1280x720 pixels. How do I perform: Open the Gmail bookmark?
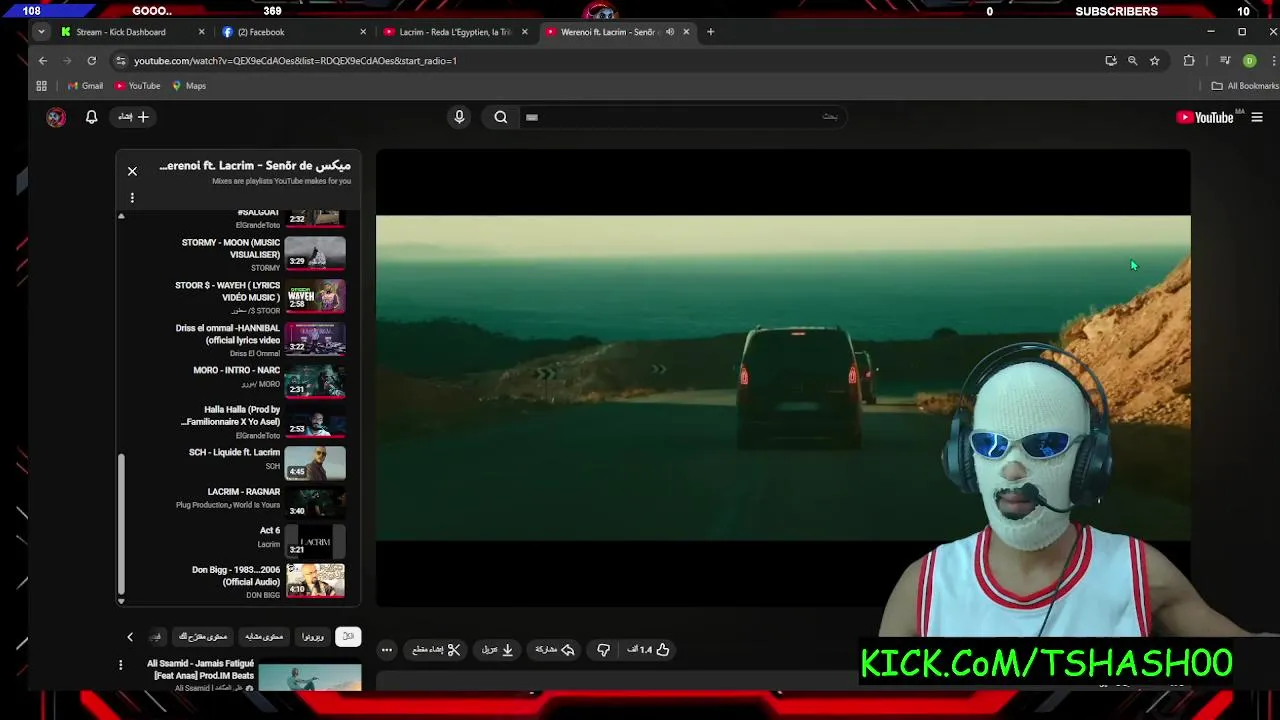point(85,86)
